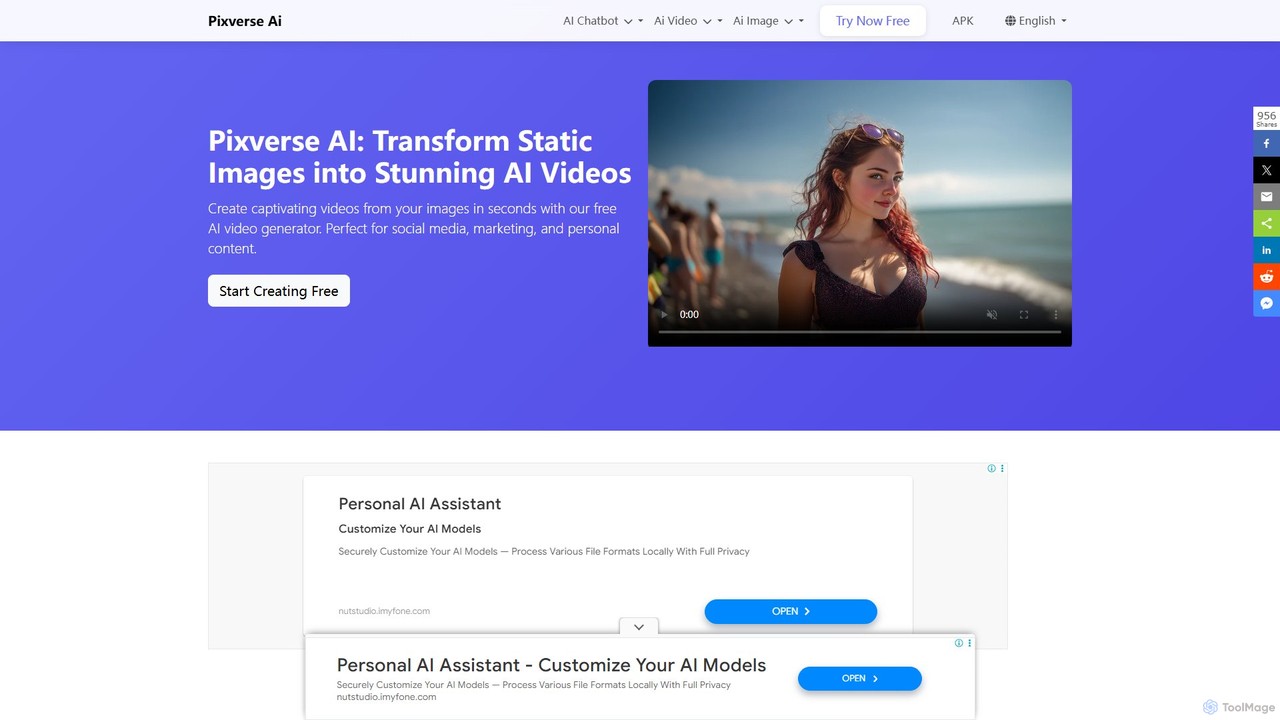
Task: Click the video time display 0:00
Action: point(689,314)
